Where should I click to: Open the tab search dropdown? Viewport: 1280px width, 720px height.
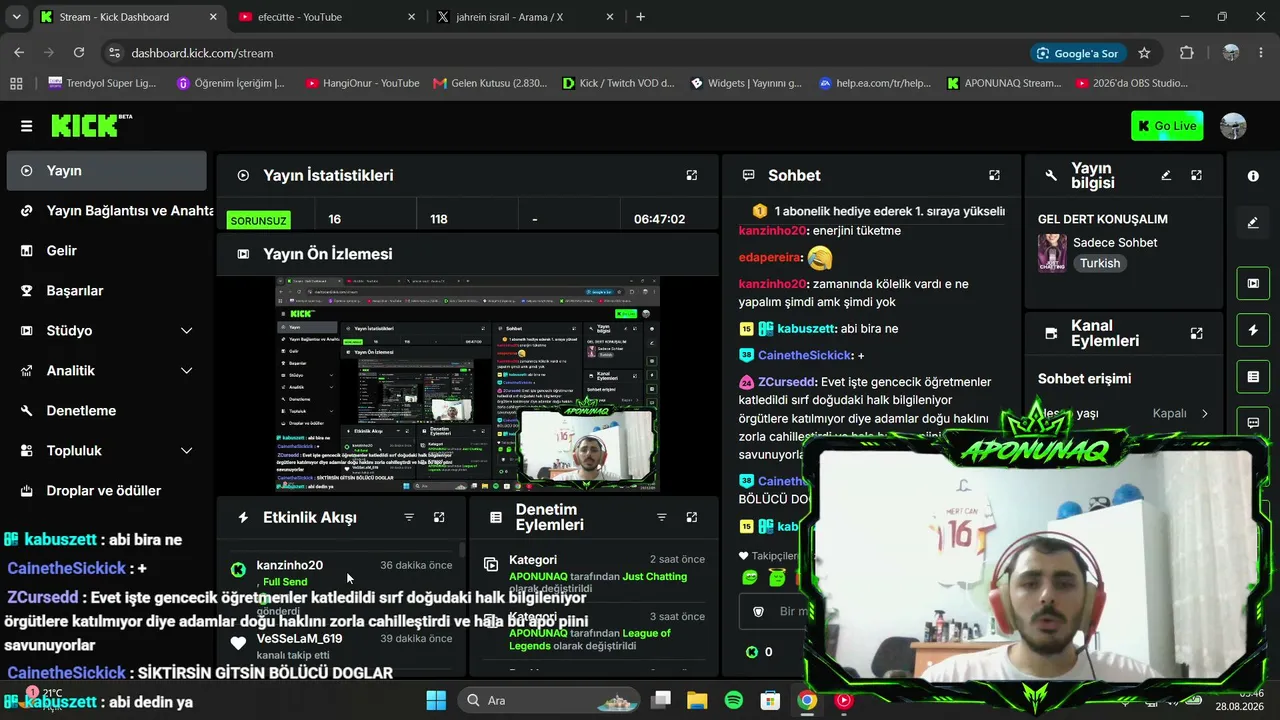[16, 17]
